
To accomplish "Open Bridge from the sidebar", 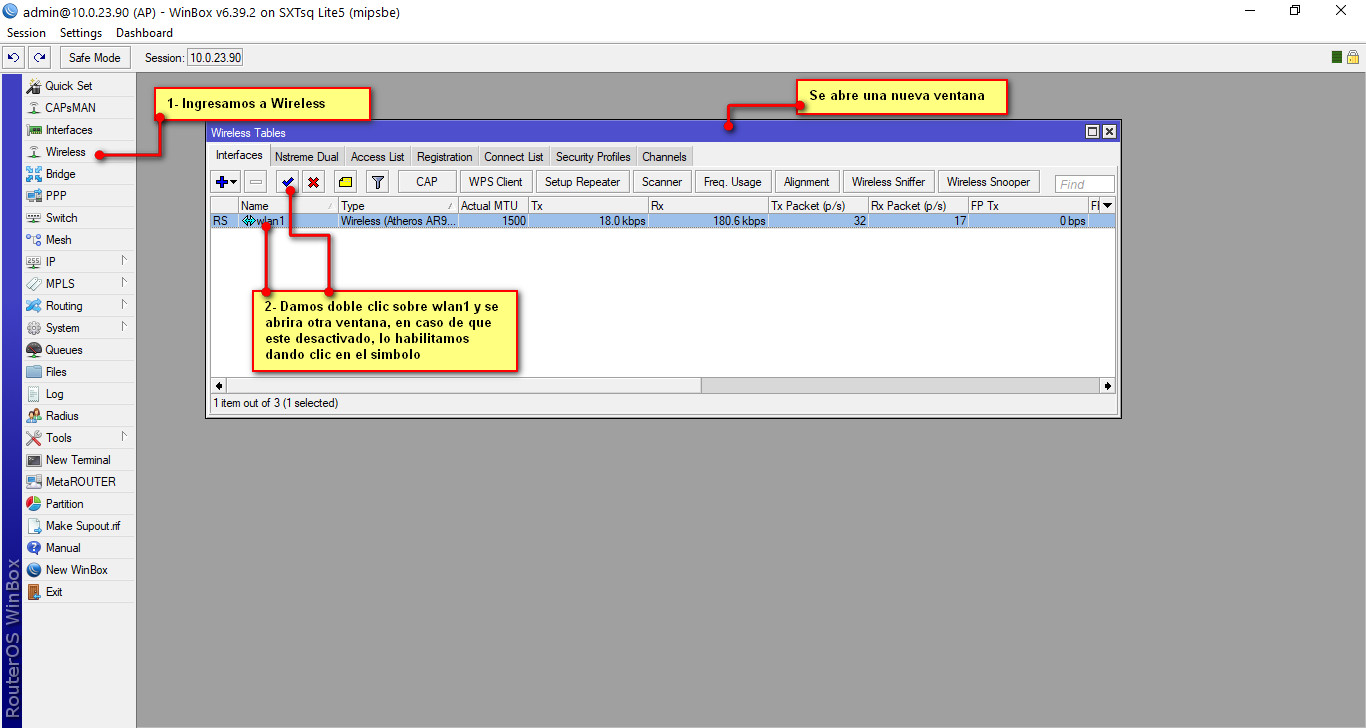I will [x=60, y=174].
